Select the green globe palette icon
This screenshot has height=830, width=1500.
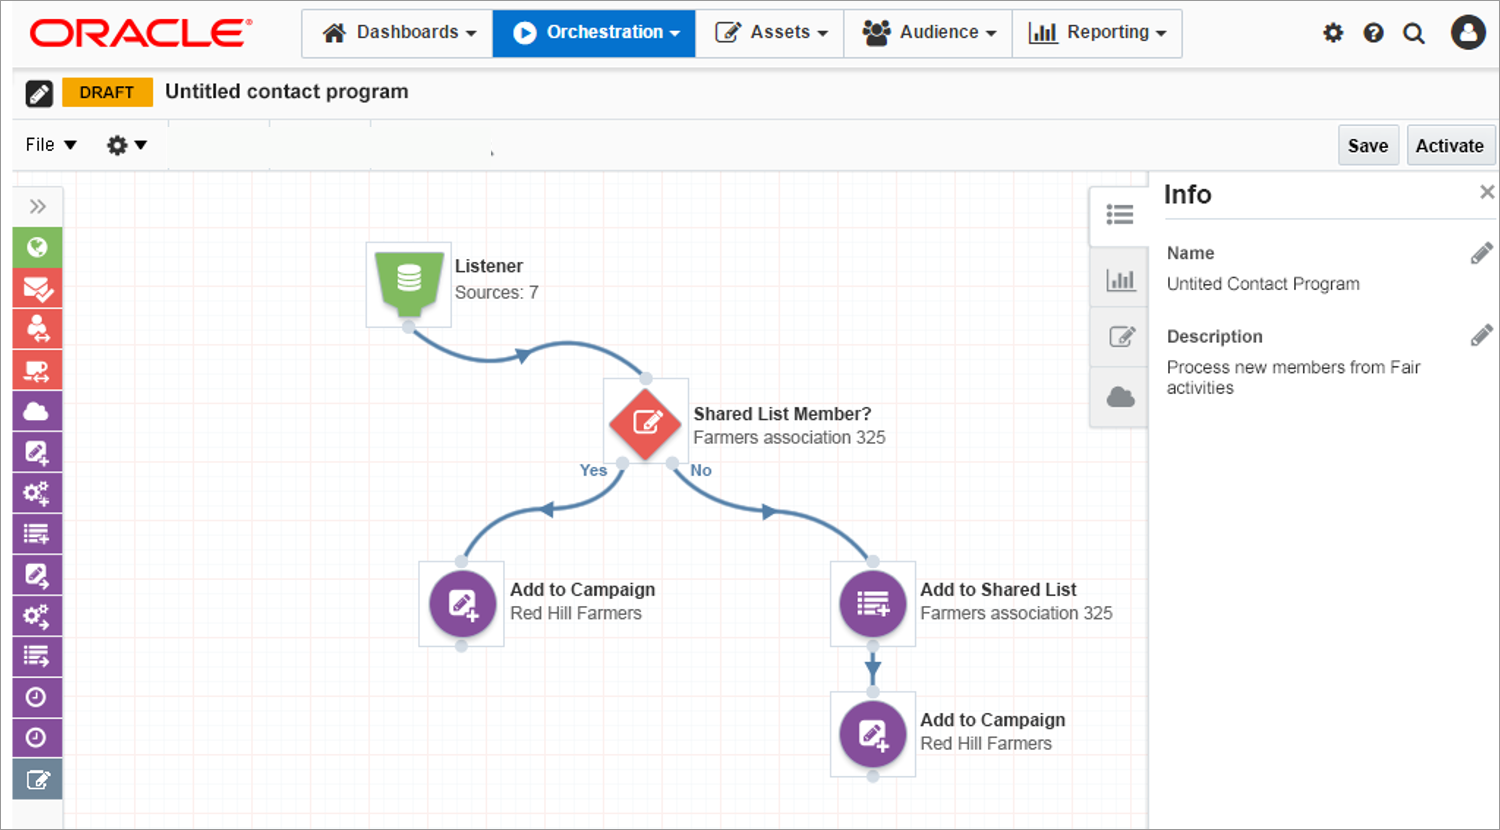tap(38, 247)
